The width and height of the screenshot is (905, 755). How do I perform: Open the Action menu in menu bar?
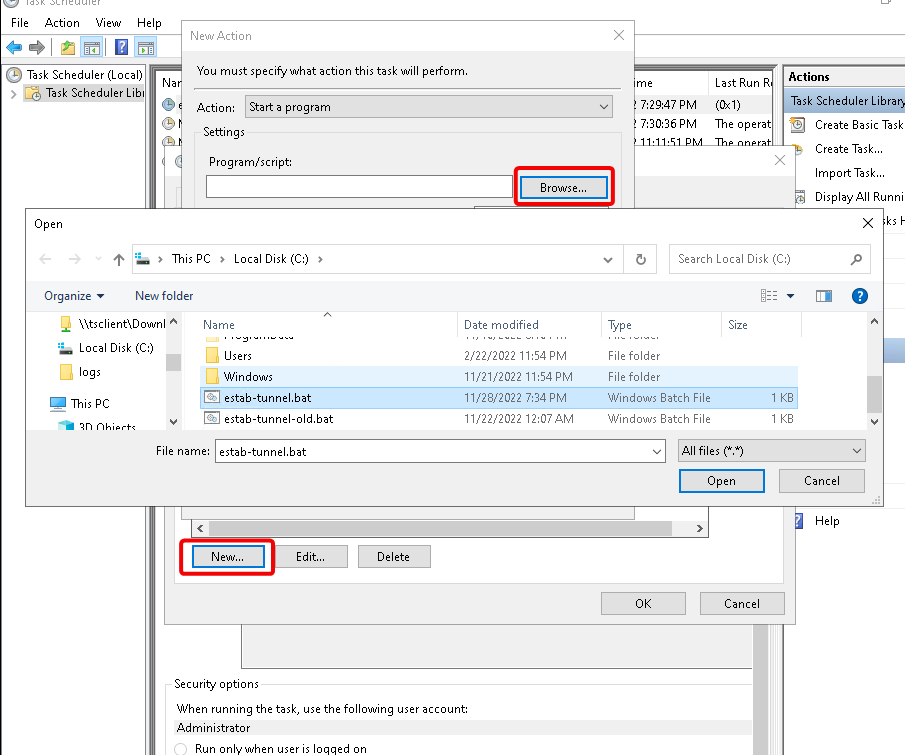(62, 23)
